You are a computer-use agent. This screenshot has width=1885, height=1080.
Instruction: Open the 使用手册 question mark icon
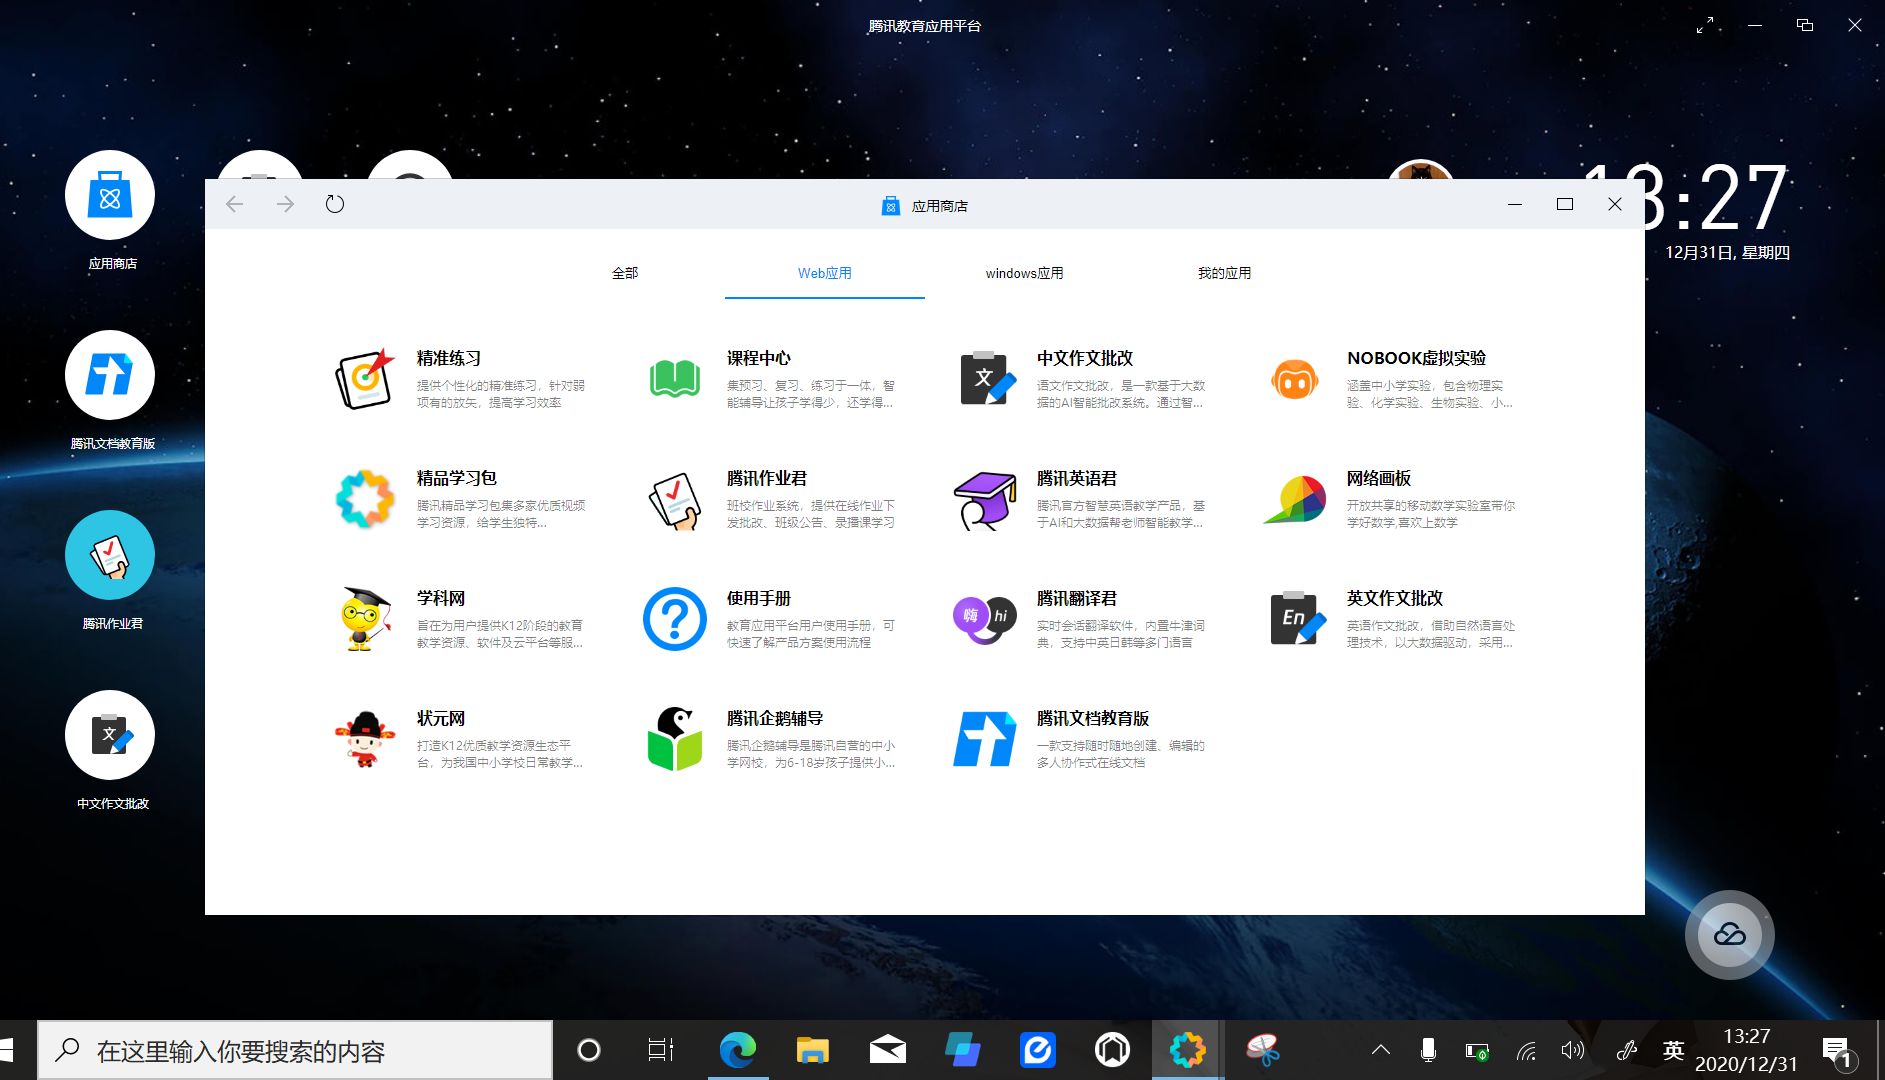[x=675, y=619]
